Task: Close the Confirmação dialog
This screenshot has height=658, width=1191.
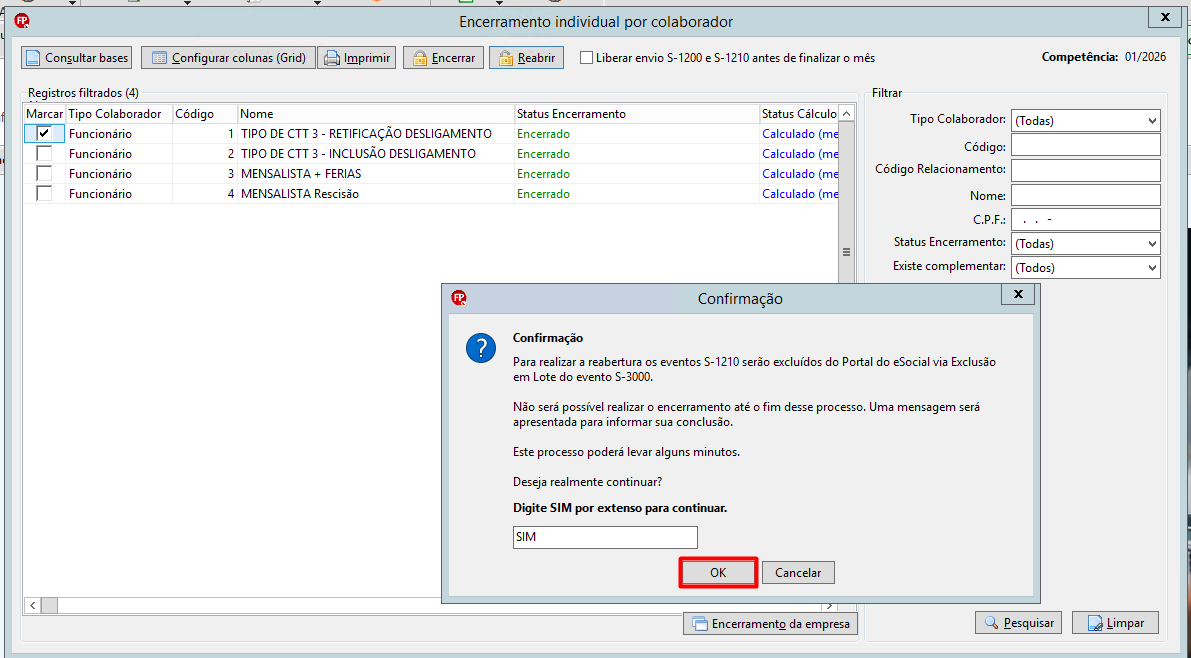Action: pyautogui.click(x=1018, y=295)
